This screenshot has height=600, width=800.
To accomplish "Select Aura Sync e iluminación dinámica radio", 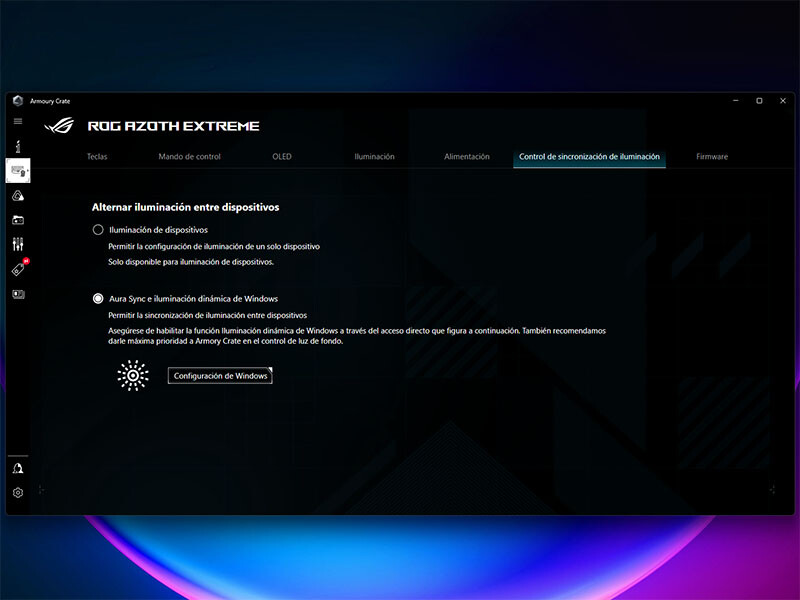I will point(98,298).
